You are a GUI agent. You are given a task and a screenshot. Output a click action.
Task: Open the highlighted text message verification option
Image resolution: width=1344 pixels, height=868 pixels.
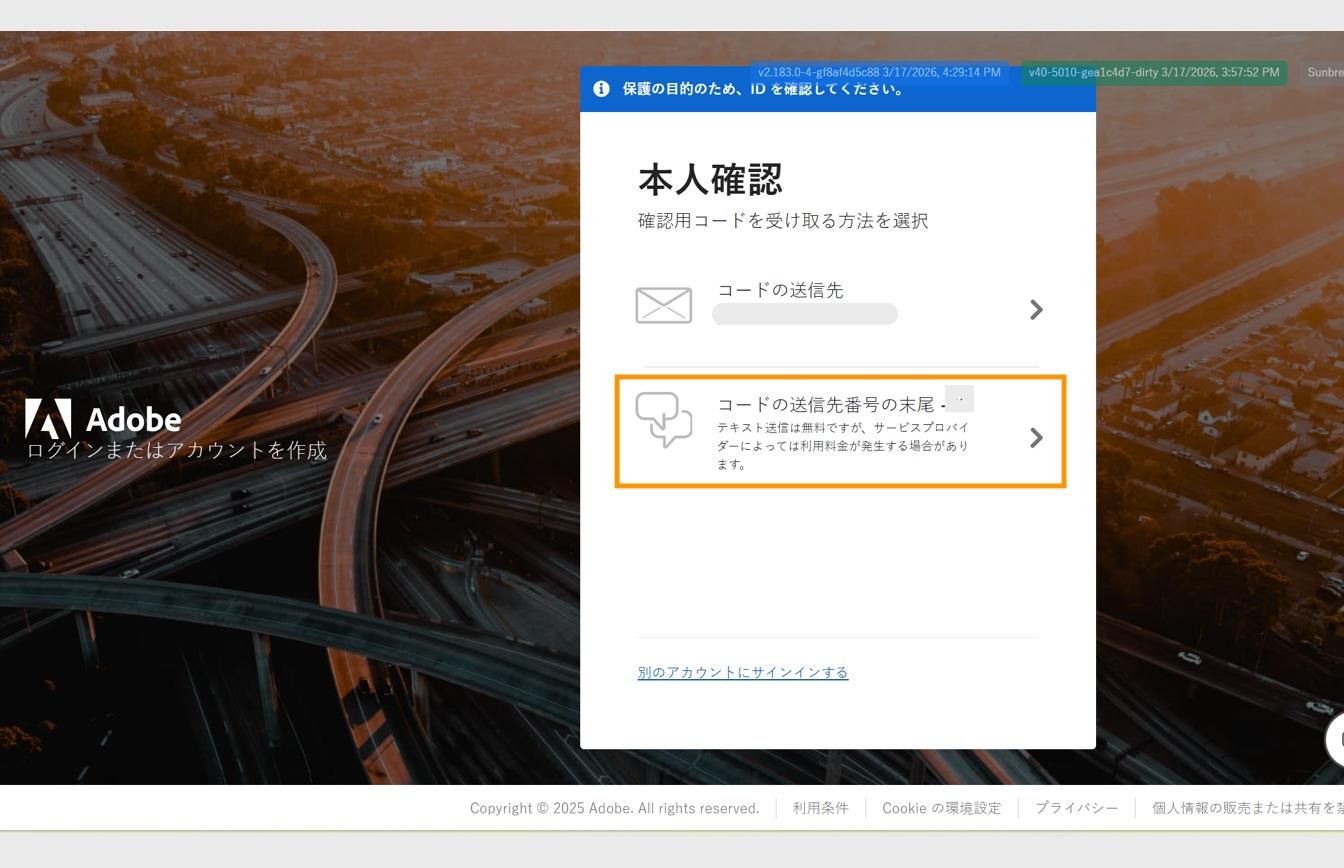[840, 430]
